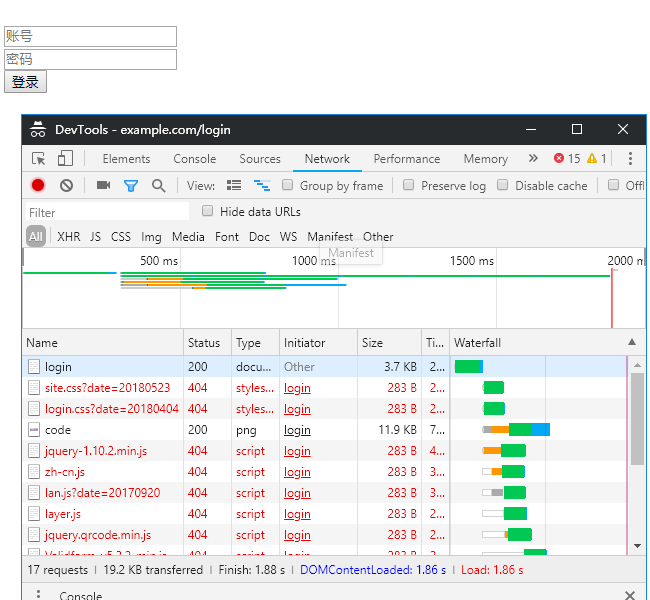Viewport: 650px width, 600px height.
Task: Filter requests by XHR
Action: pos(69,237)
